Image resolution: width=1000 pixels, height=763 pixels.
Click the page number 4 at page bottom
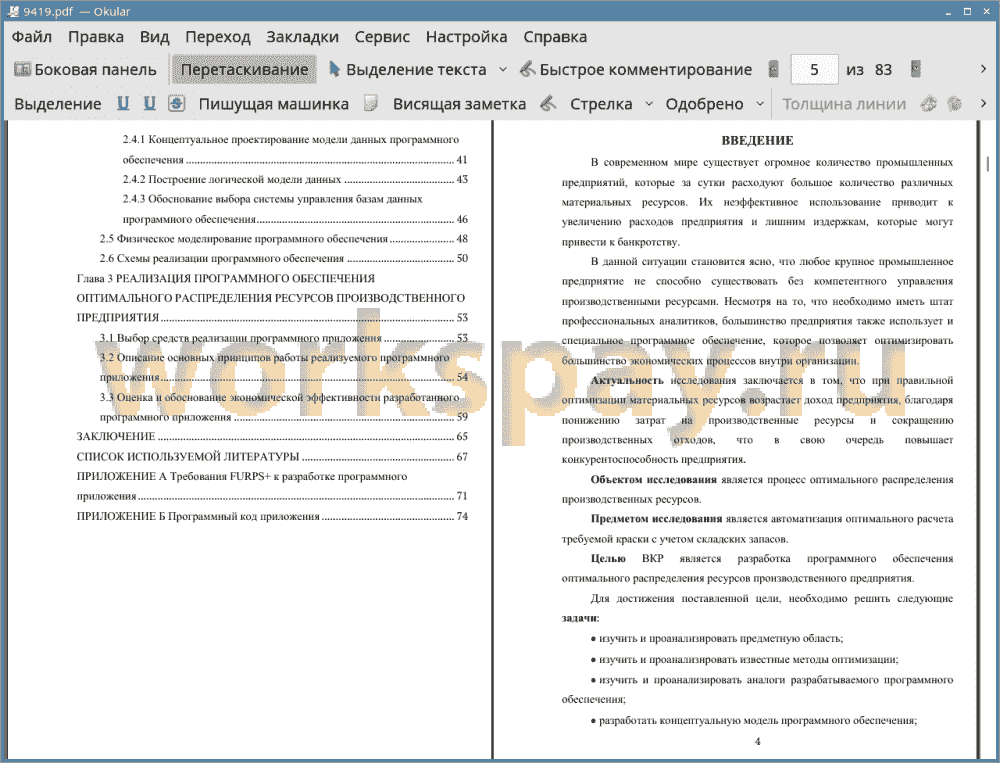(x=757, y=741)
